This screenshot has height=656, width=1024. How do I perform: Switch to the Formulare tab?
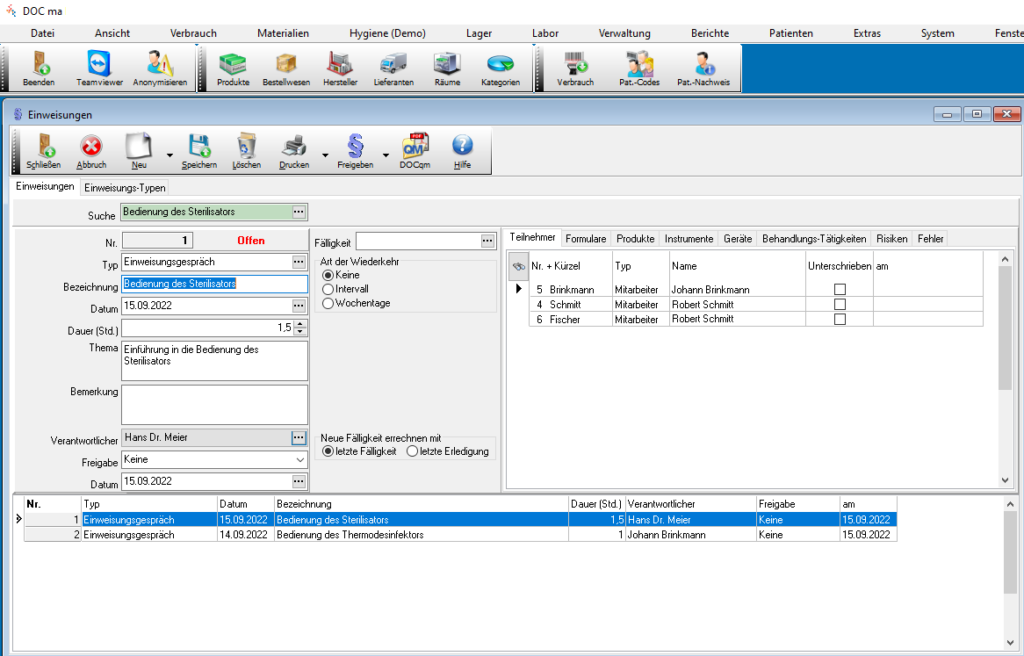(586, 239)
